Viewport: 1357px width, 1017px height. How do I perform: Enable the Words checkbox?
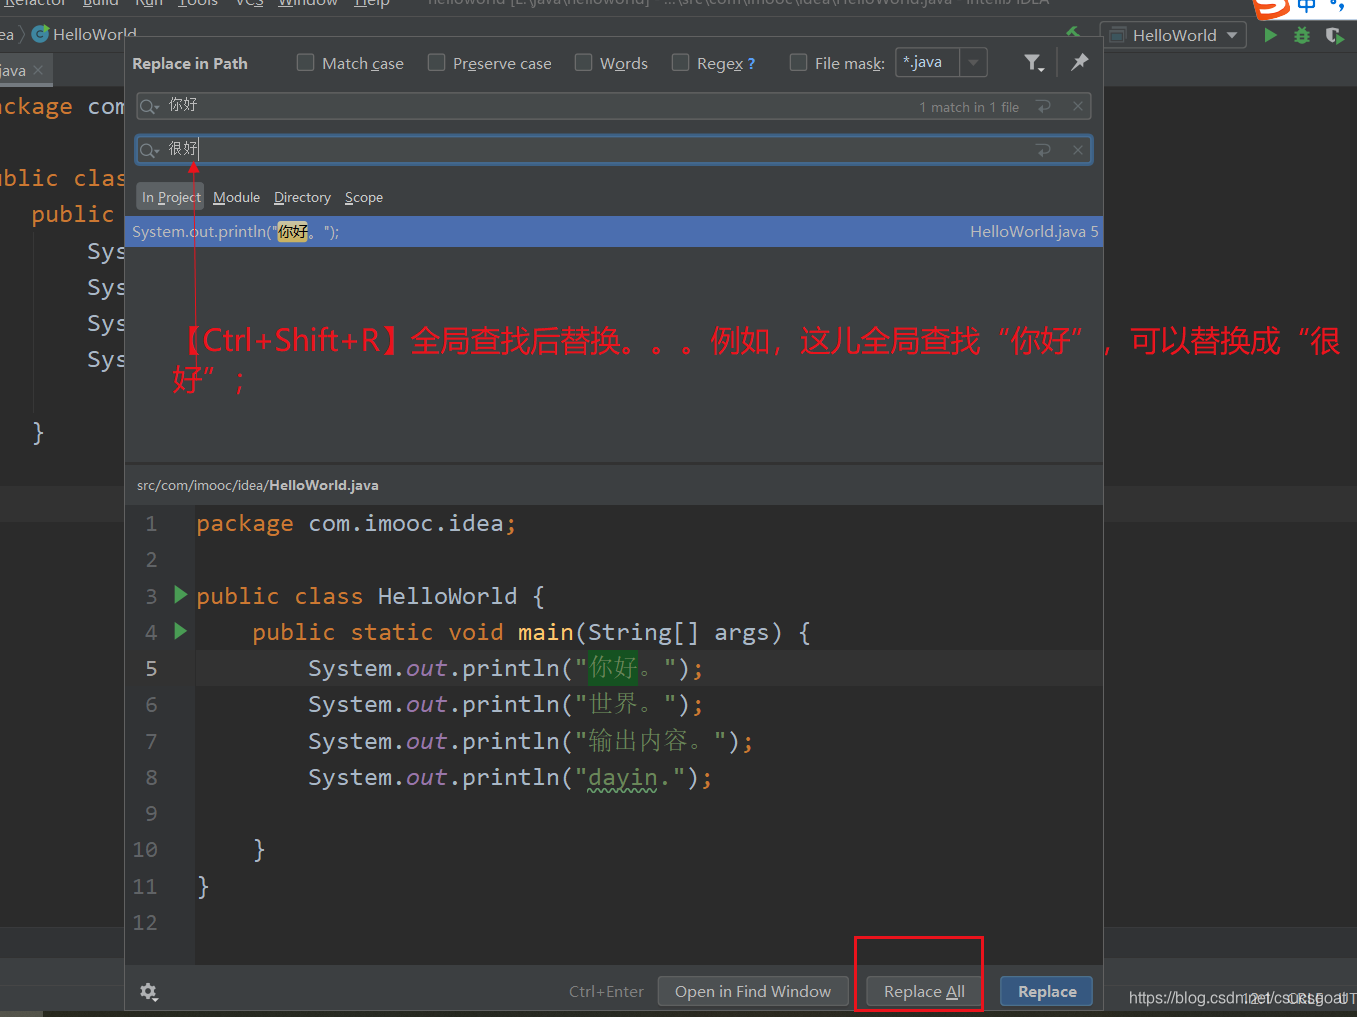584,63
